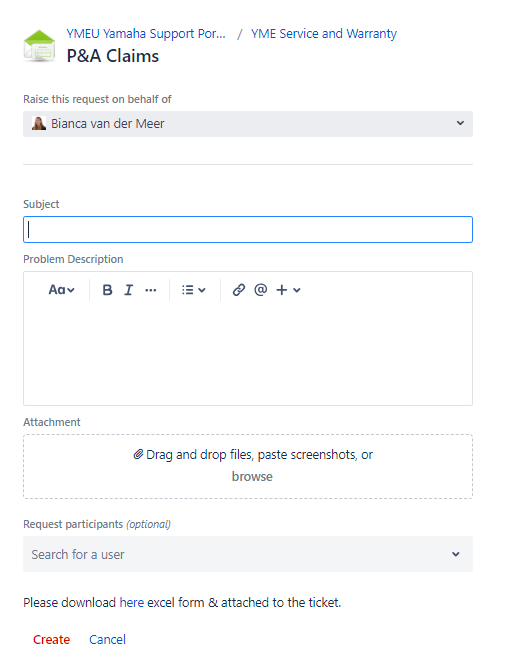The width and height of the screenshot is (514, 671).
Task: Go to YMEU Yamaha Support Portal breadcrumb
Action: 146,34
